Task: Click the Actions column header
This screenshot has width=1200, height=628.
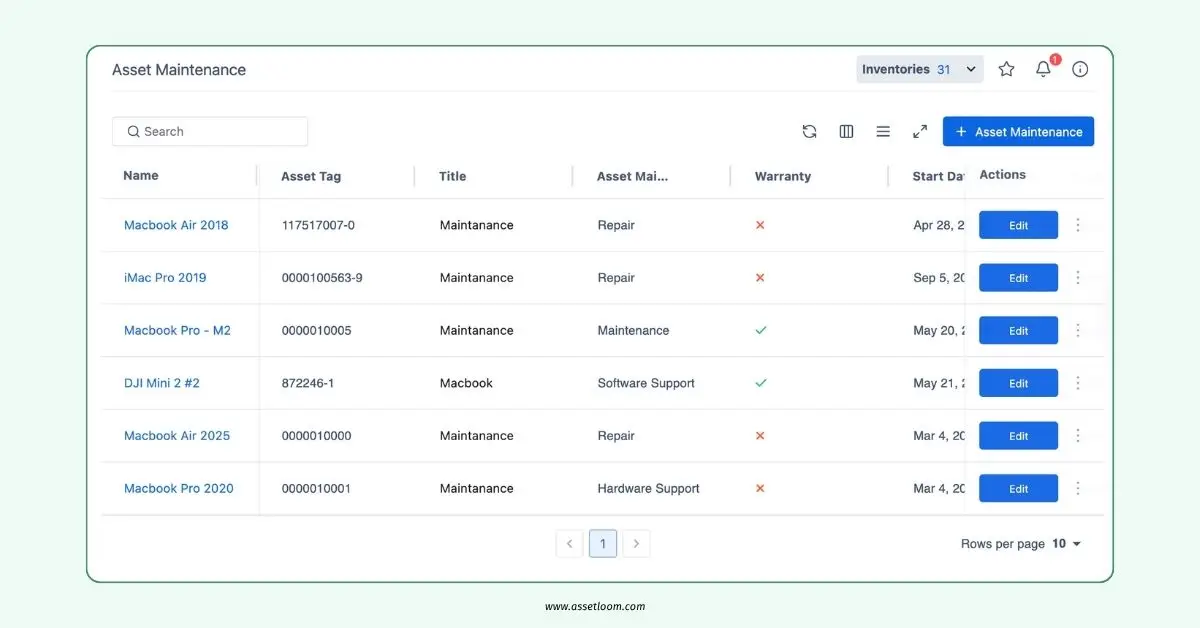Action: pos(1003,174)
